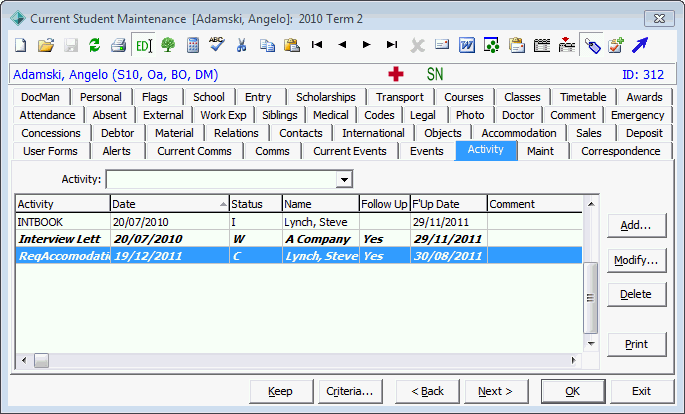This screenshot has width=685, height=414.
Task: Click the Copy two-pages icon
Action: [x=267, y=45]
